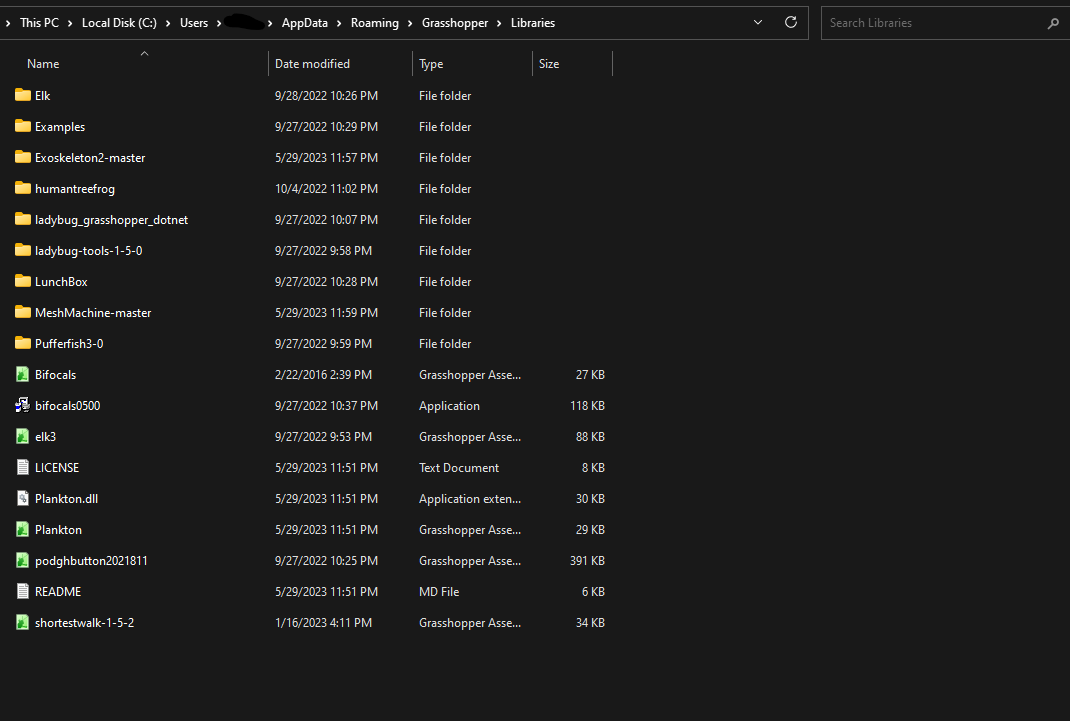Open the address bar history dropdown
Viewport: 1070px width, 721px height.
click(757, 23)
